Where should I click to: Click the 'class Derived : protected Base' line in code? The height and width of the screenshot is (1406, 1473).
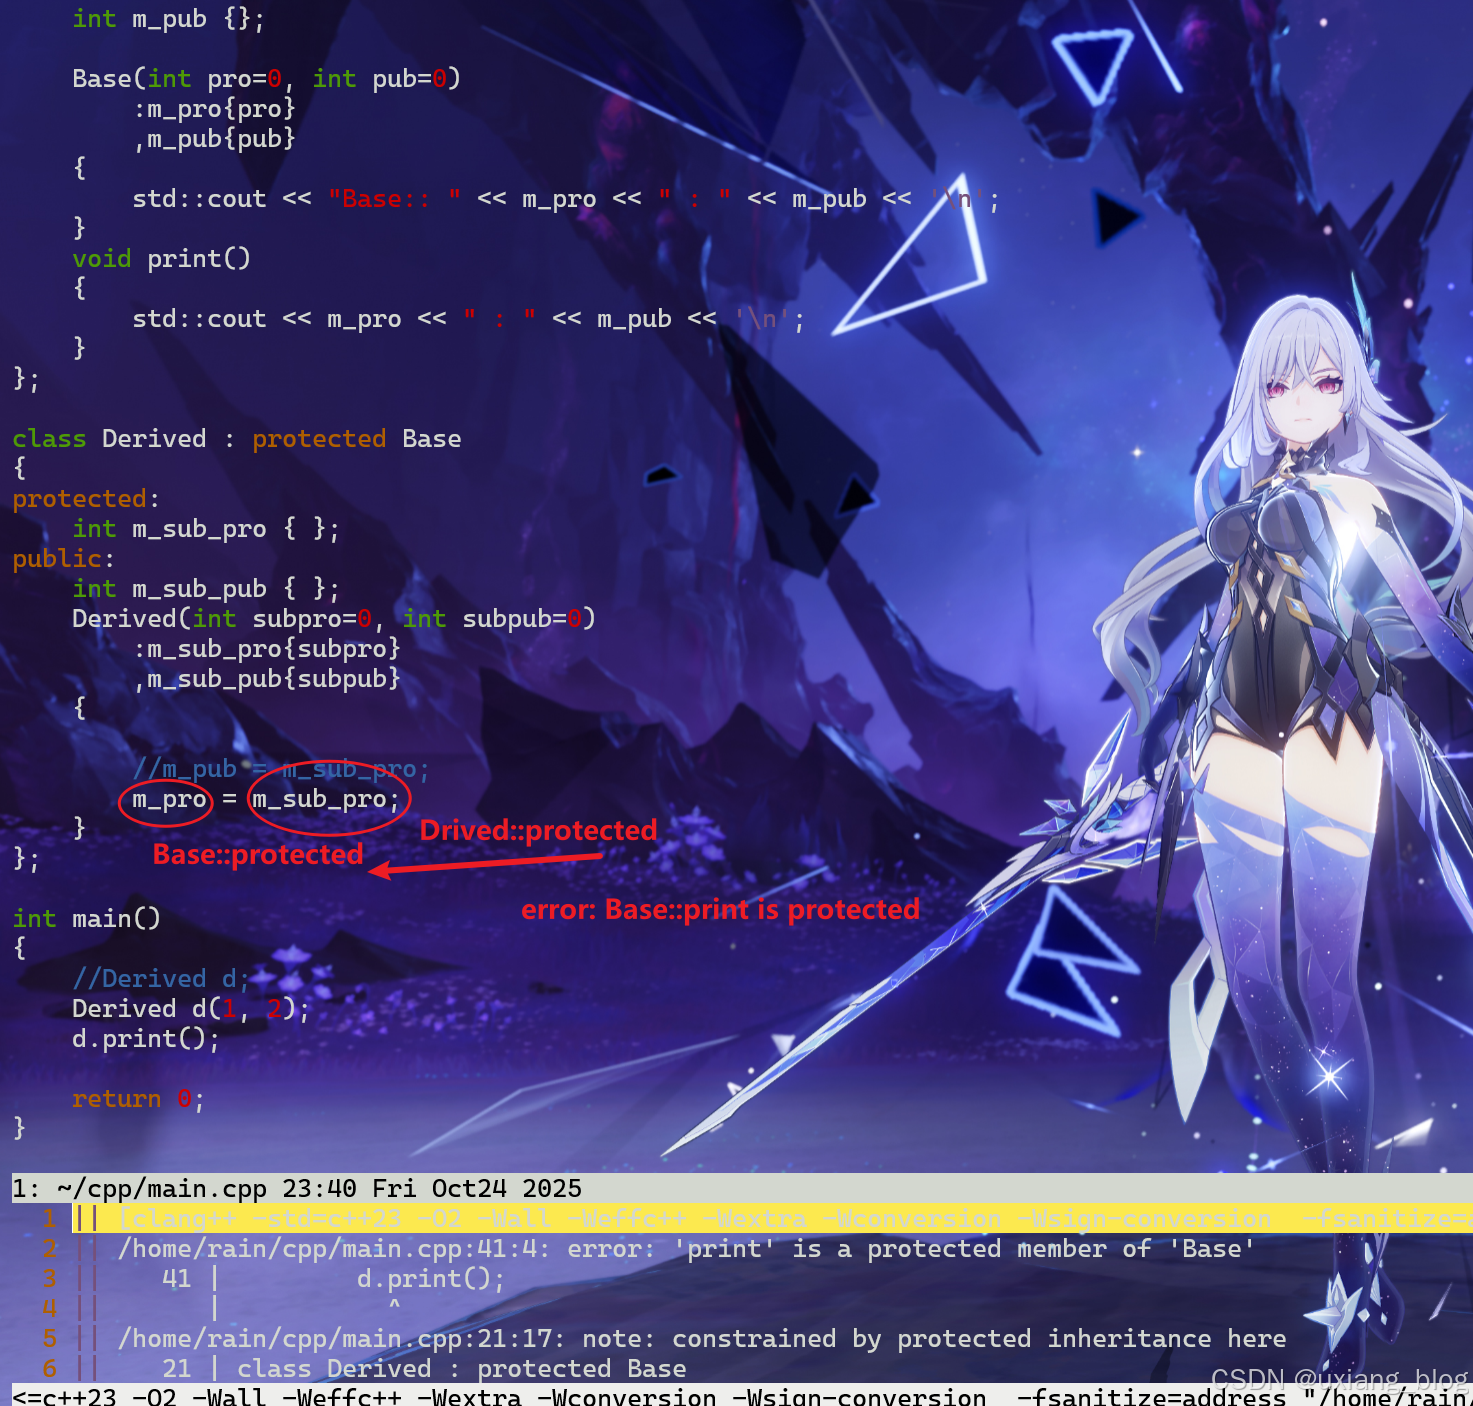(237, 439)
